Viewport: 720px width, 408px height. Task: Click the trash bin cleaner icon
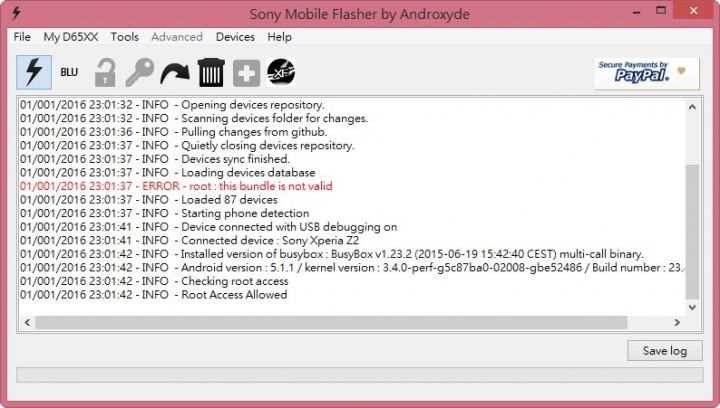(x=211, y=73)
